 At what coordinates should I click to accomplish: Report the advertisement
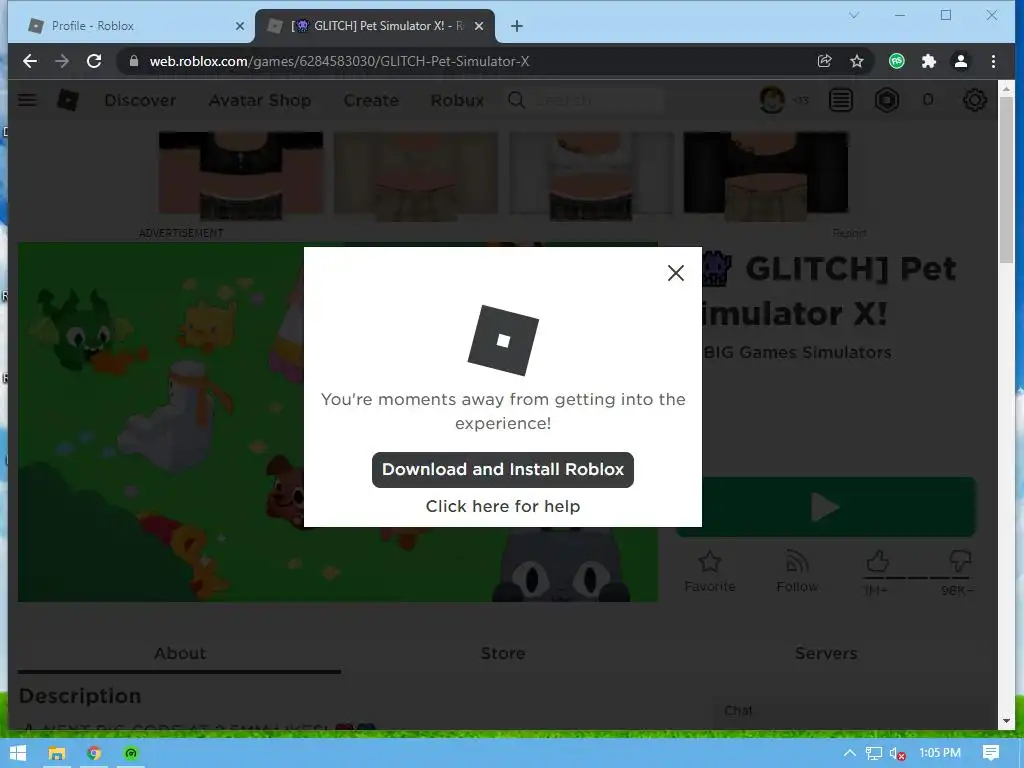tap(849, 233)
